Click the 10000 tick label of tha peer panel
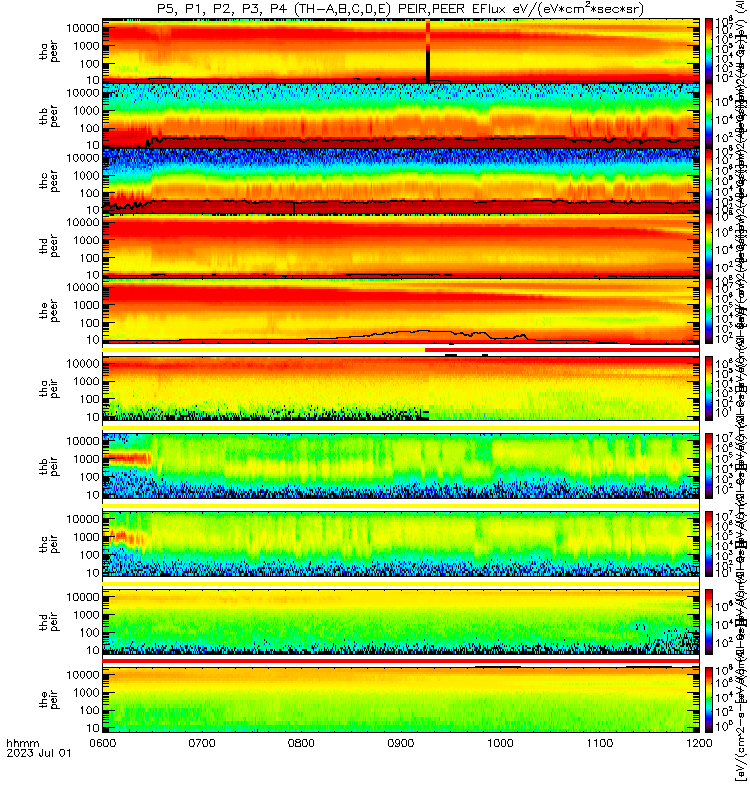Image resolution: width=750 pixels, height=800 pixels. point(83,28)
